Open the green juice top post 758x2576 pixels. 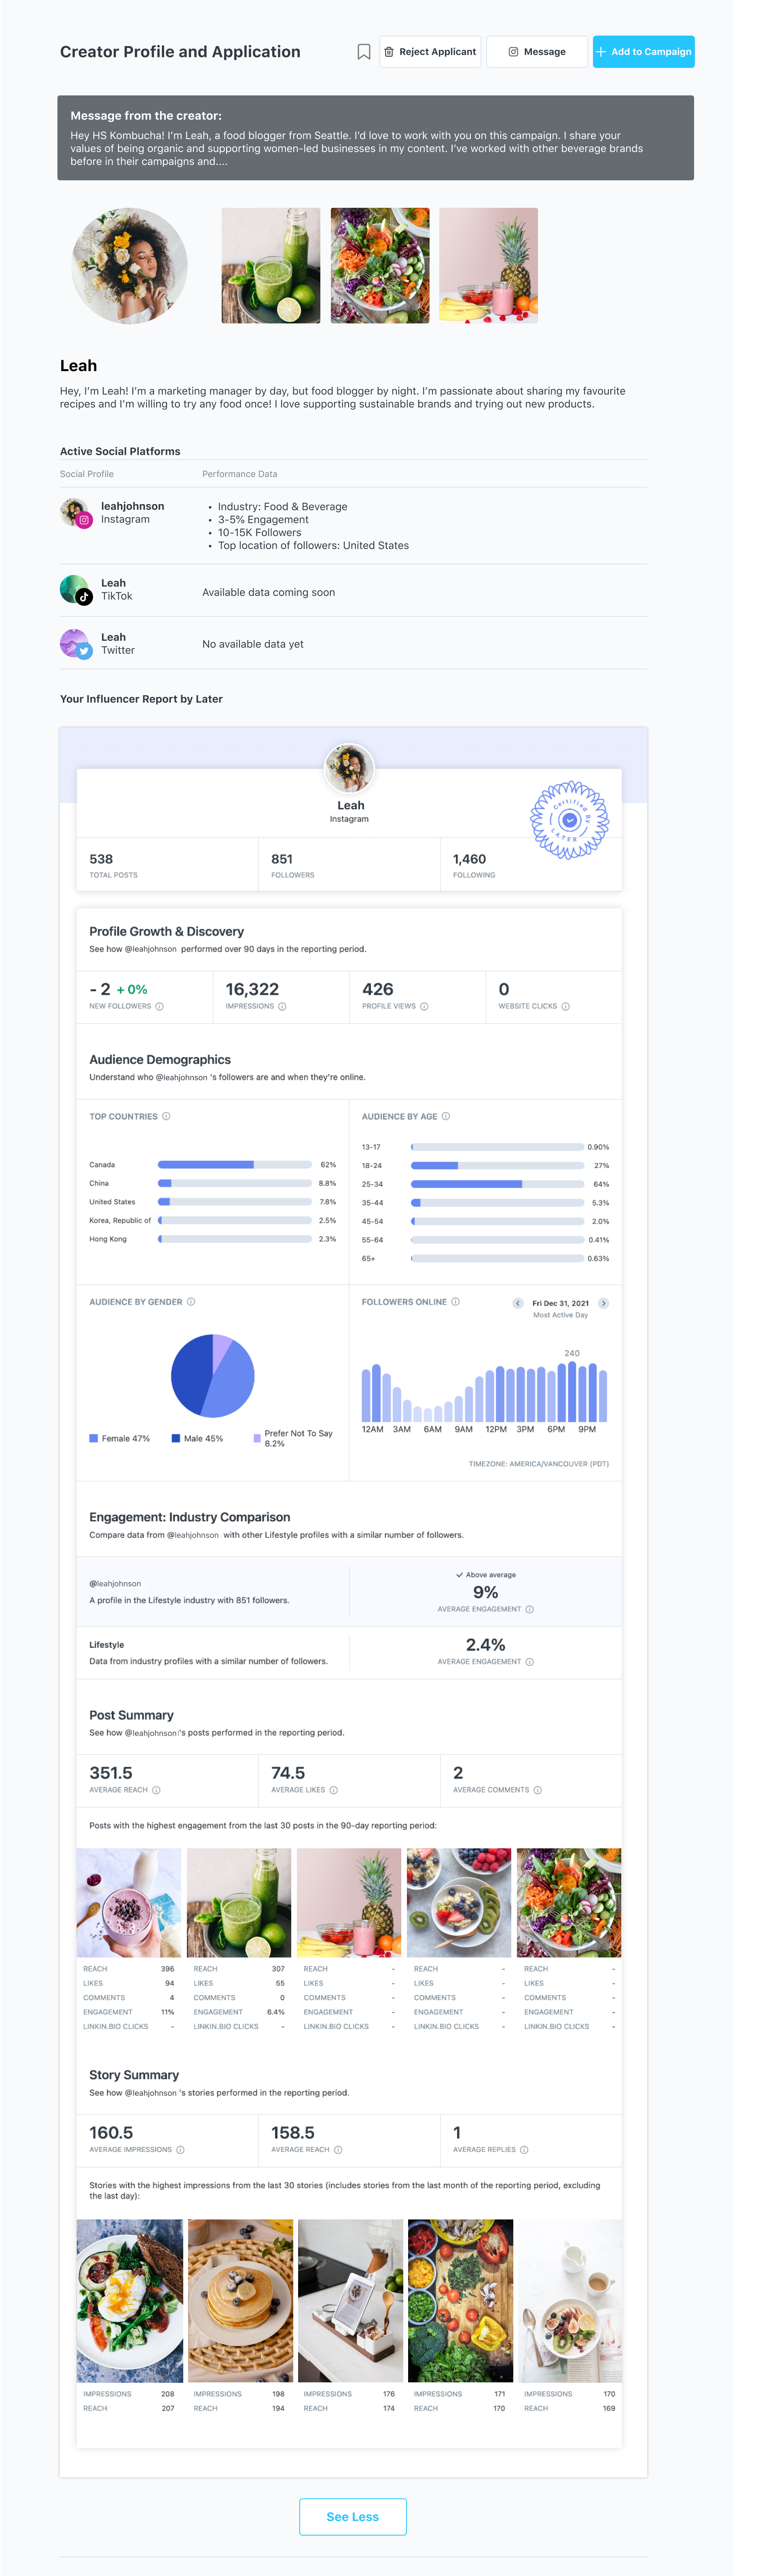coord(239,1903)
